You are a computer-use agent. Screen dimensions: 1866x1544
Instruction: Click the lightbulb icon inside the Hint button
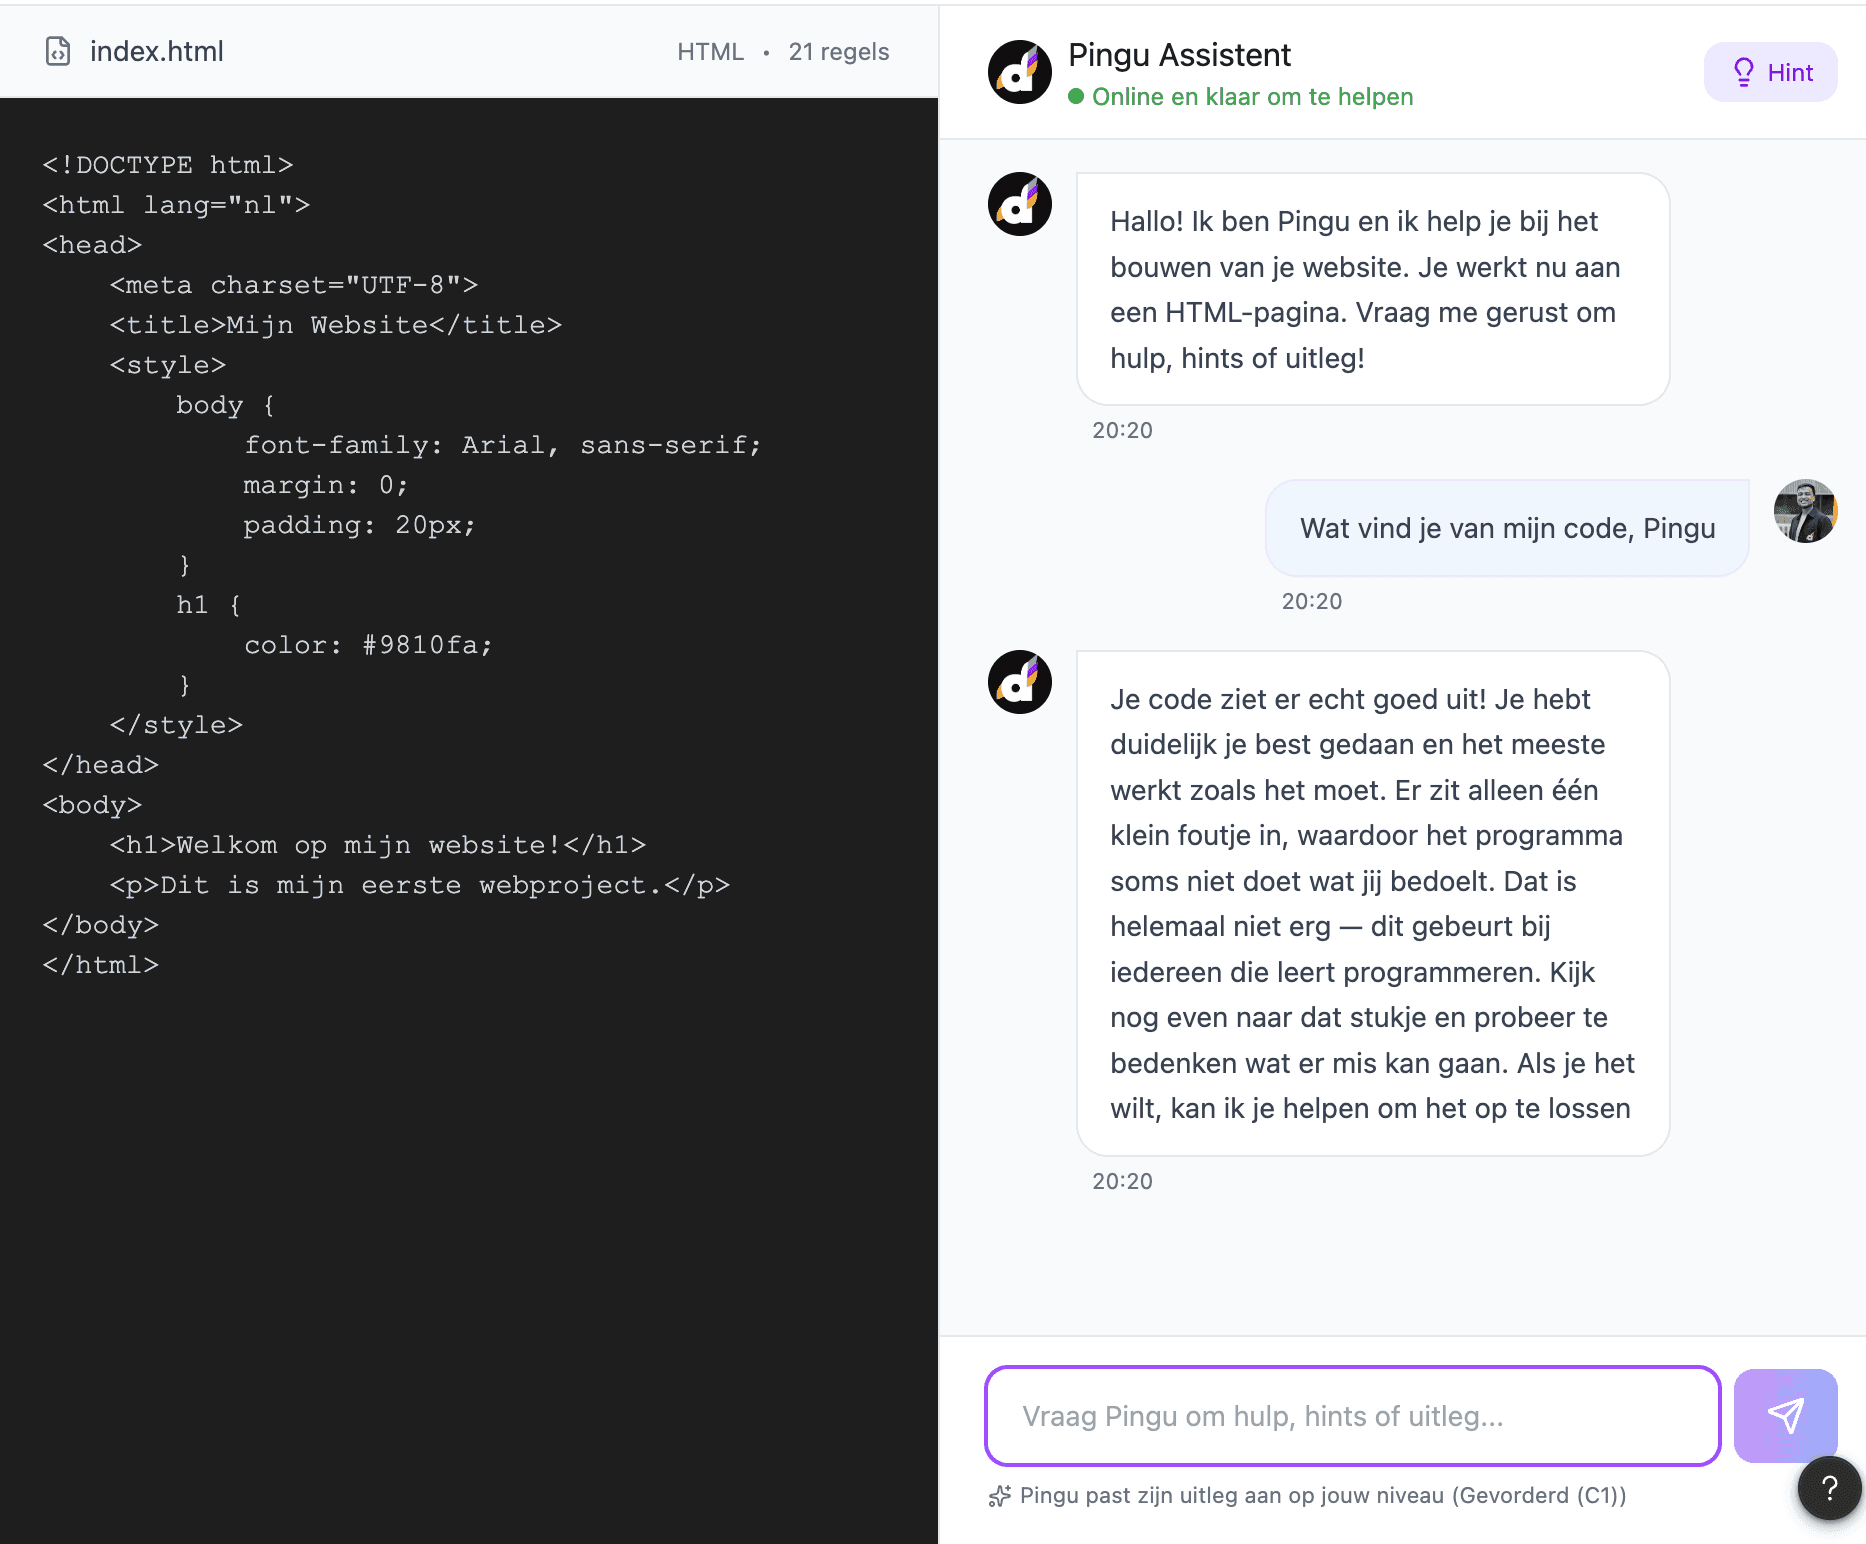point(1743,71)
